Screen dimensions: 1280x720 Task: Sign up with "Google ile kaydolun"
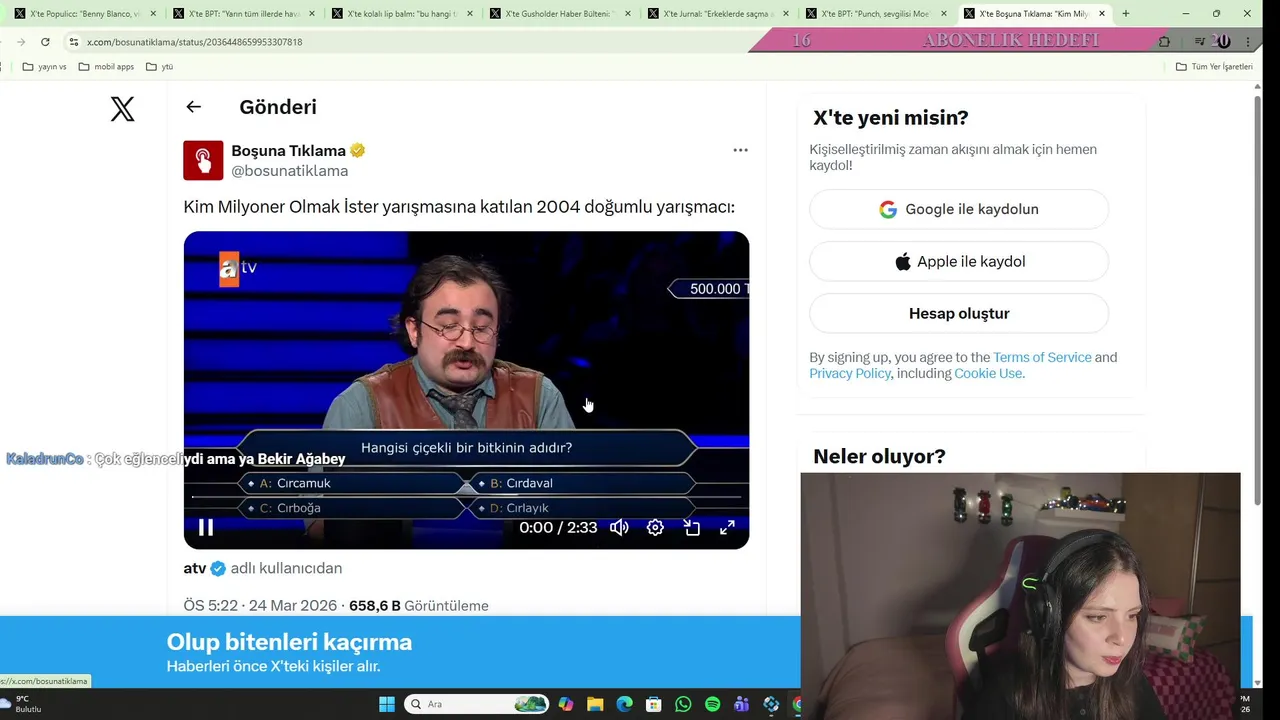click(959, 209)
